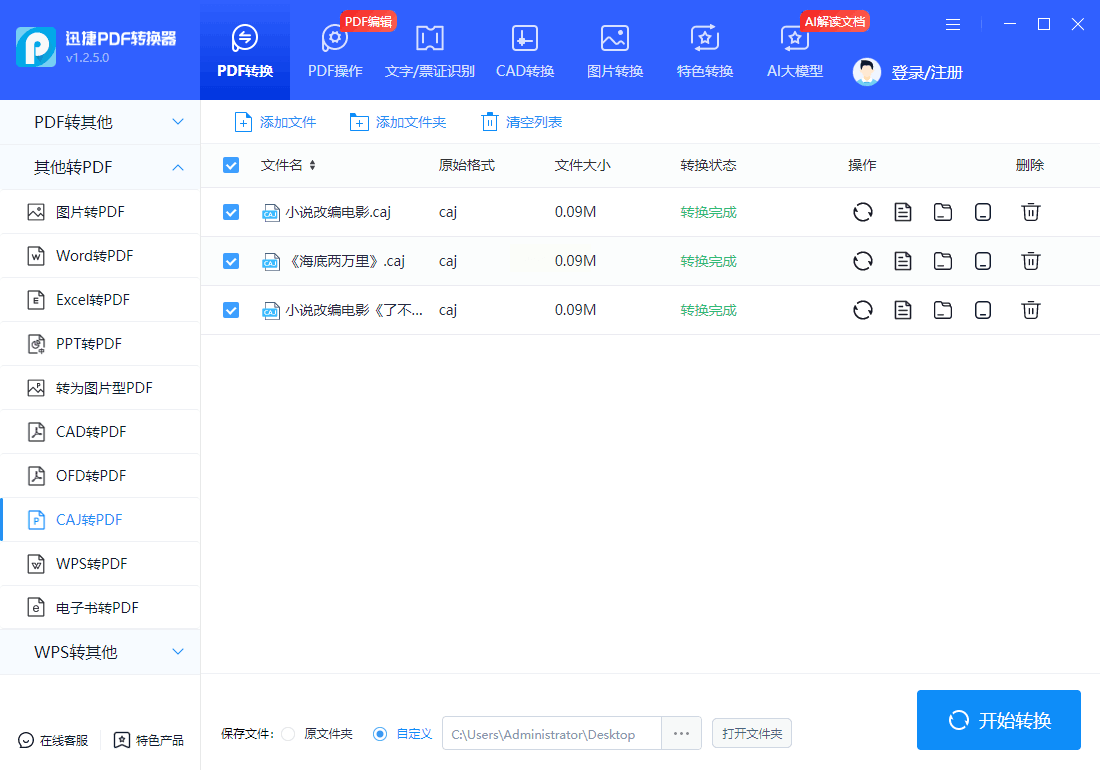Image resolution: width=1100 pixels, height=770 pixels.
Task: Uncheck the select-all checkbox in header
Action: tap(231, 165)
